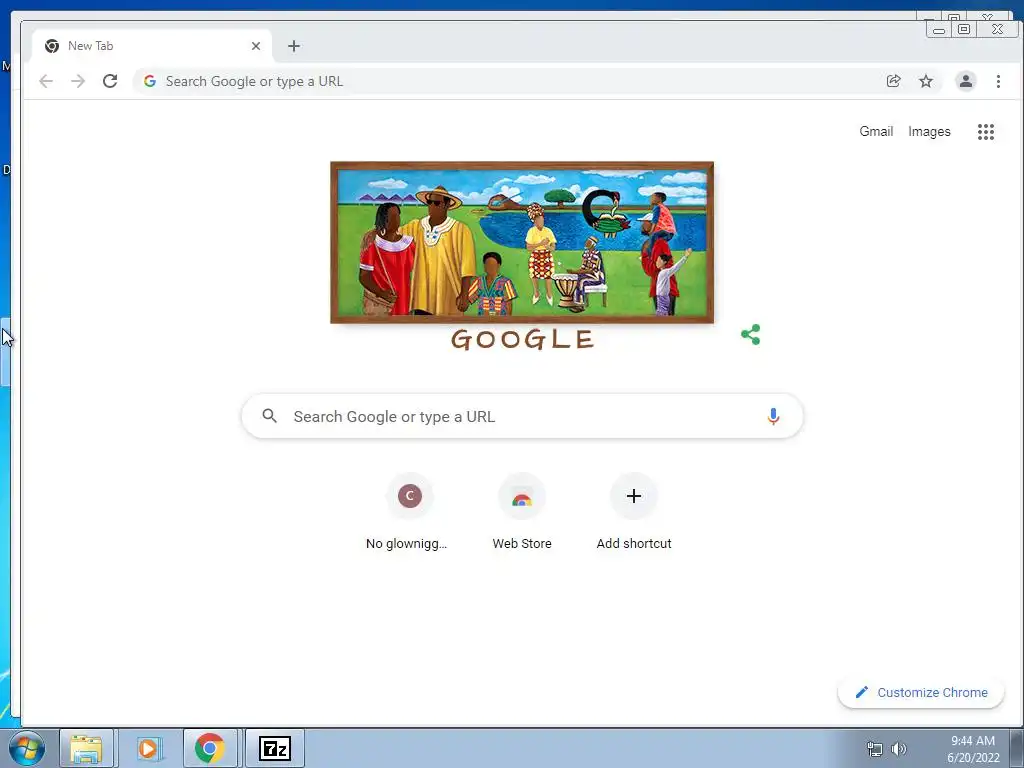Open the Web Store shortcut
The image size is (1024, 768).
pyautogui.click(x=522, y=513)
